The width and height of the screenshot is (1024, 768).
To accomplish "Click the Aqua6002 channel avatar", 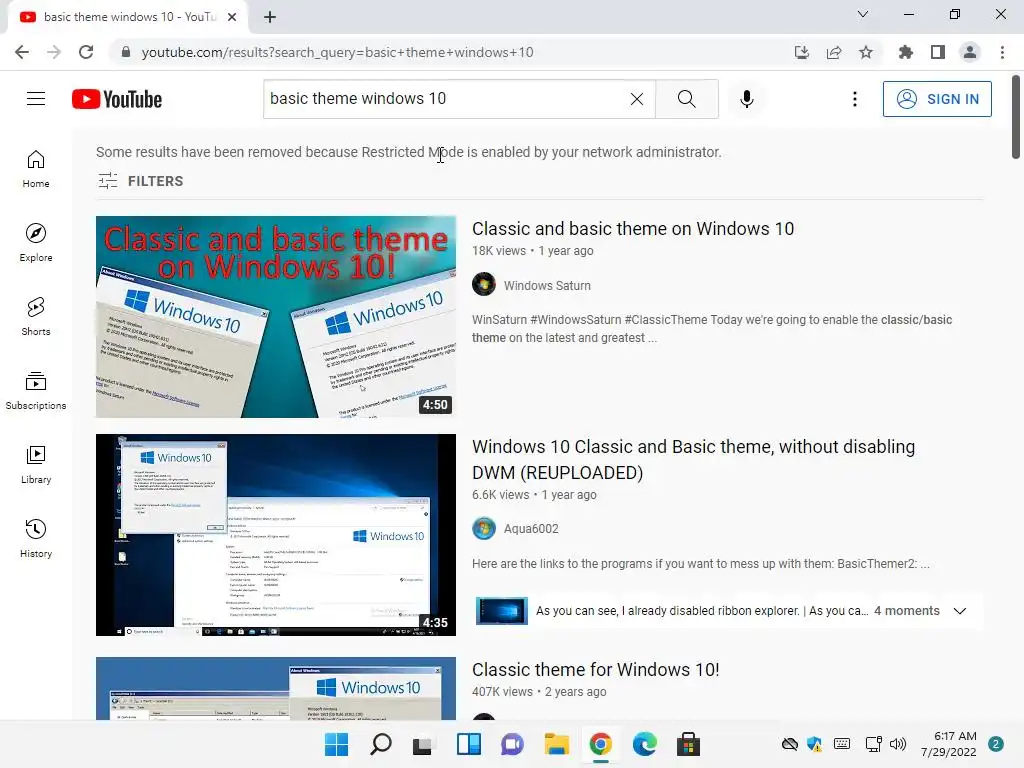I will [x=484, y=528].
